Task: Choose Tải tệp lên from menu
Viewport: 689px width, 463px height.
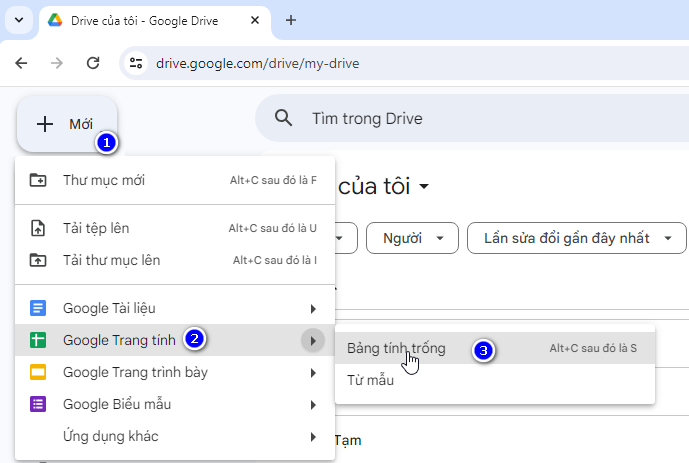Action: point(175,228)
